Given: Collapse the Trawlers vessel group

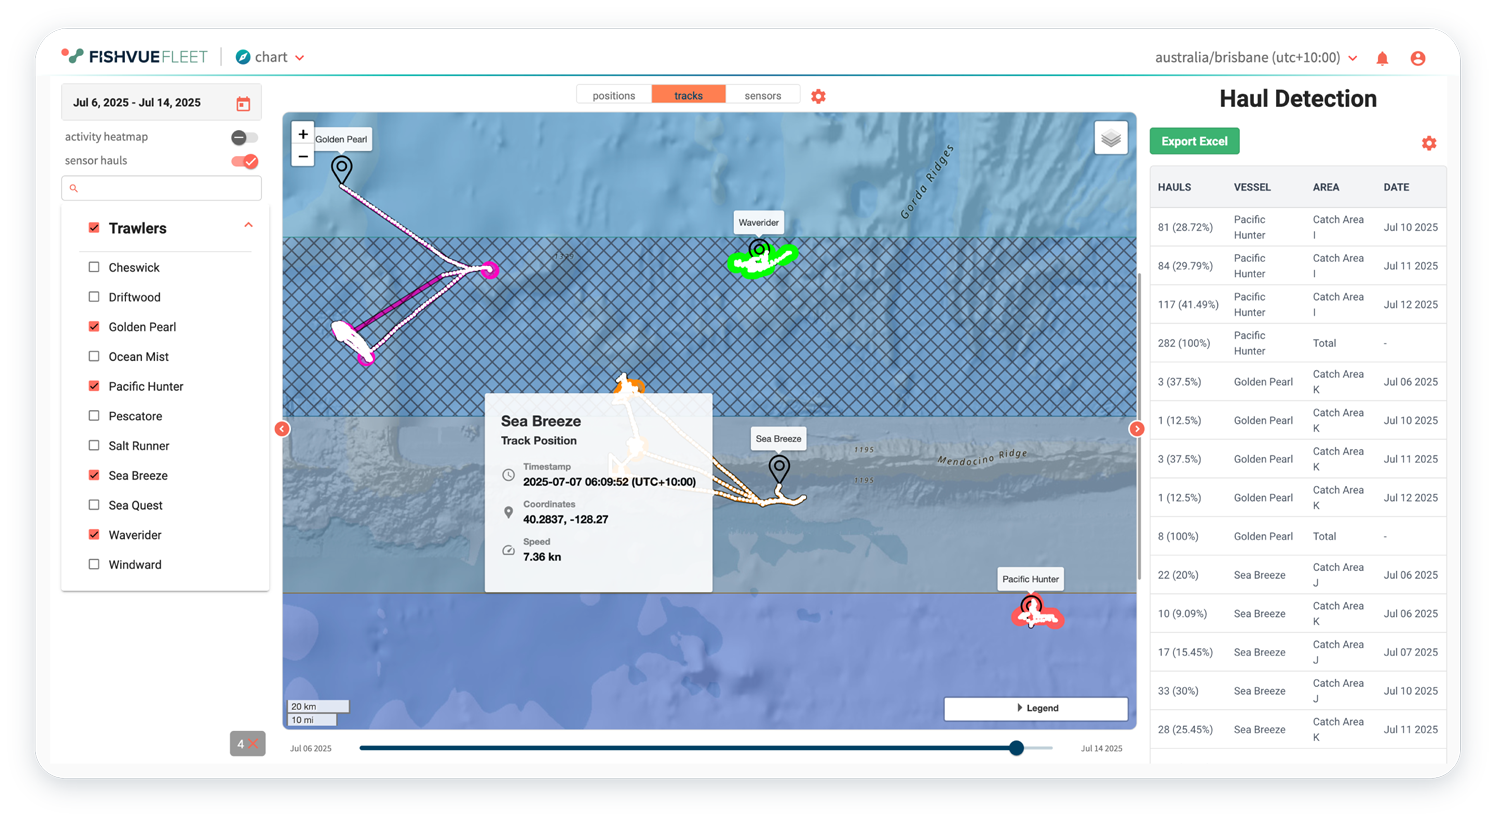Looking at the screenshot, I should pos(248,226).
